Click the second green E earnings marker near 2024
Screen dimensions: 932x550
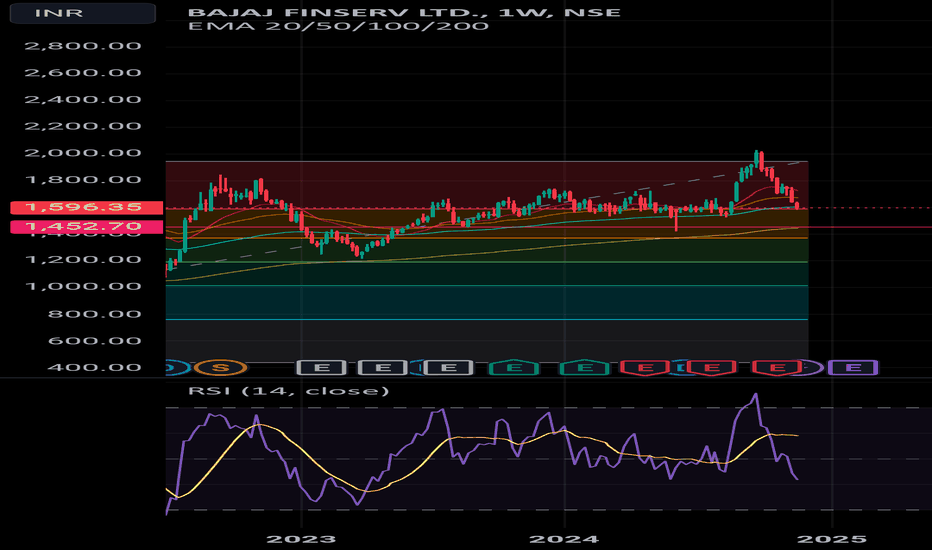tap(585, 368)
